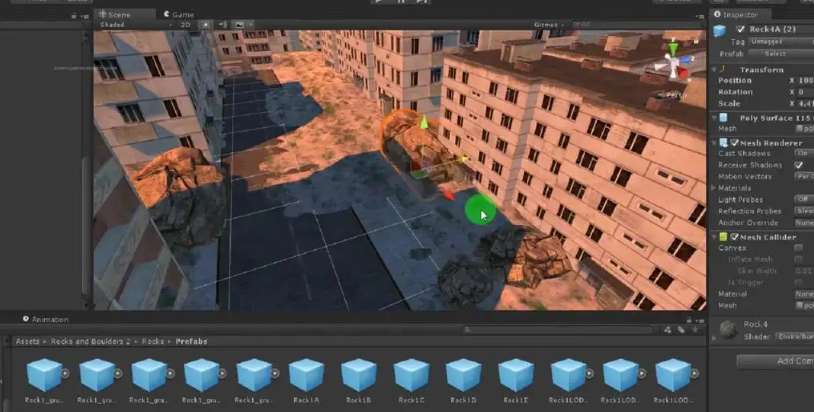Image resolution: width=814 pixels, height=412 pixels.
Task: Toggle the Rock4A (2) active checkbox
Action: [x=741, y=29]
